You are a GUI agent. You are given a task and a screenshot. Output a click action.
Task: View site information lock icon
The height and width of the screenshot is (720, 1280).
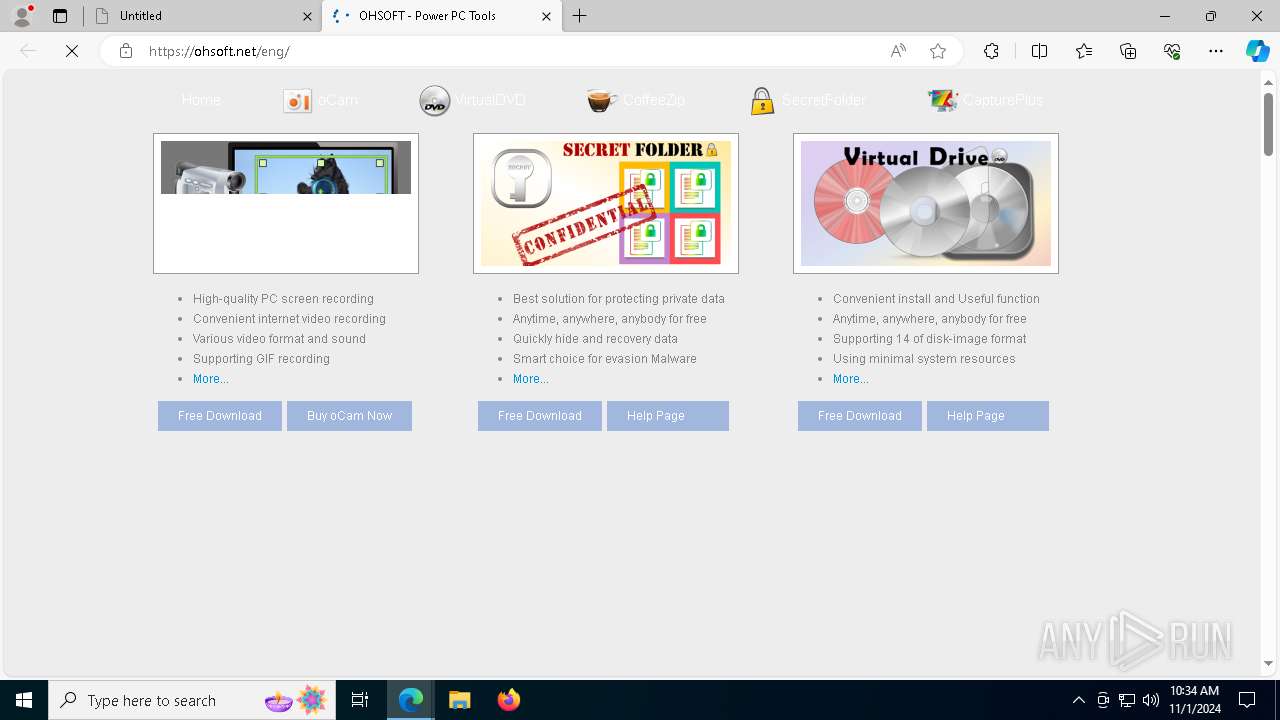click(x=125, y=51)
